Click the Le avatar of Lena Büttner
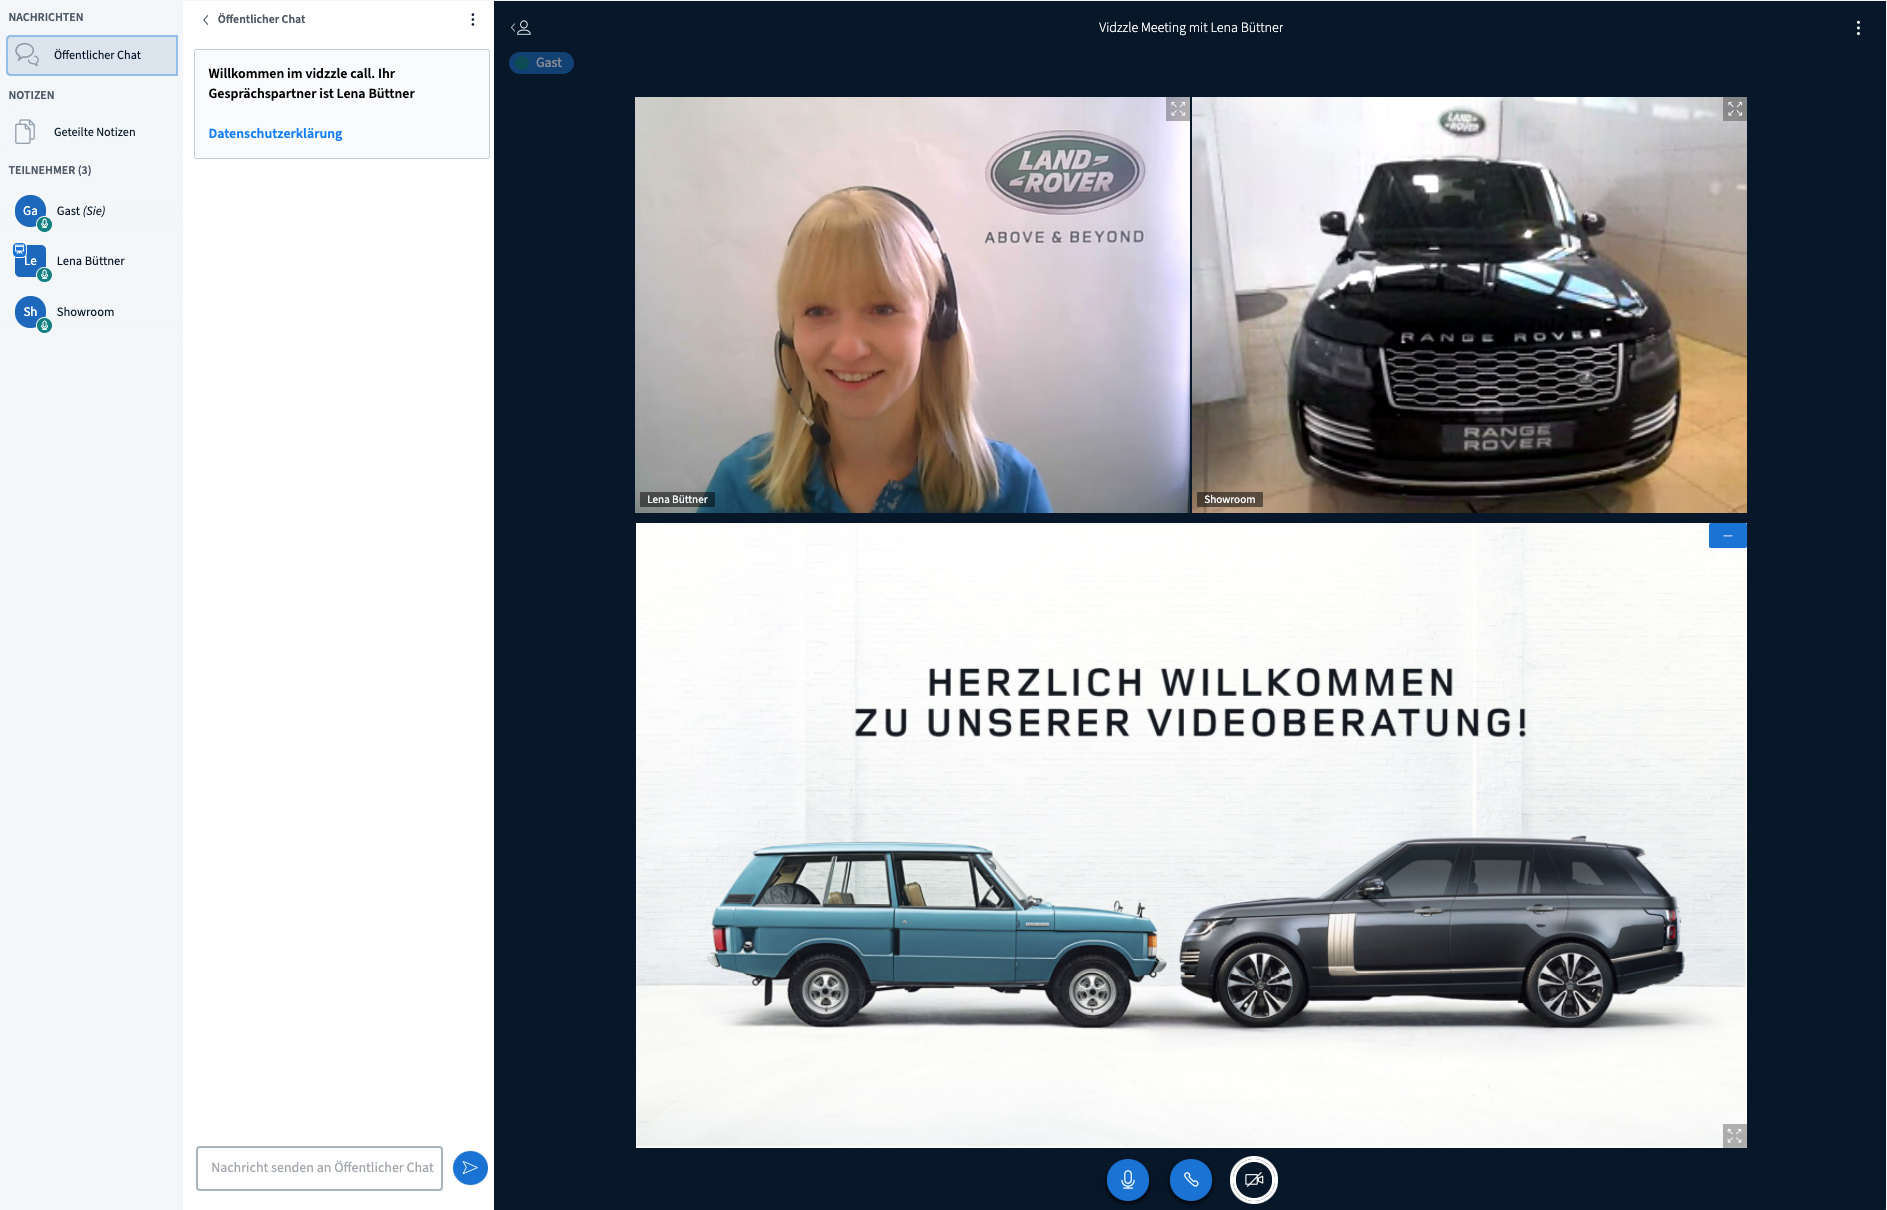1887x1210 pixels. (x=30, y=261)
